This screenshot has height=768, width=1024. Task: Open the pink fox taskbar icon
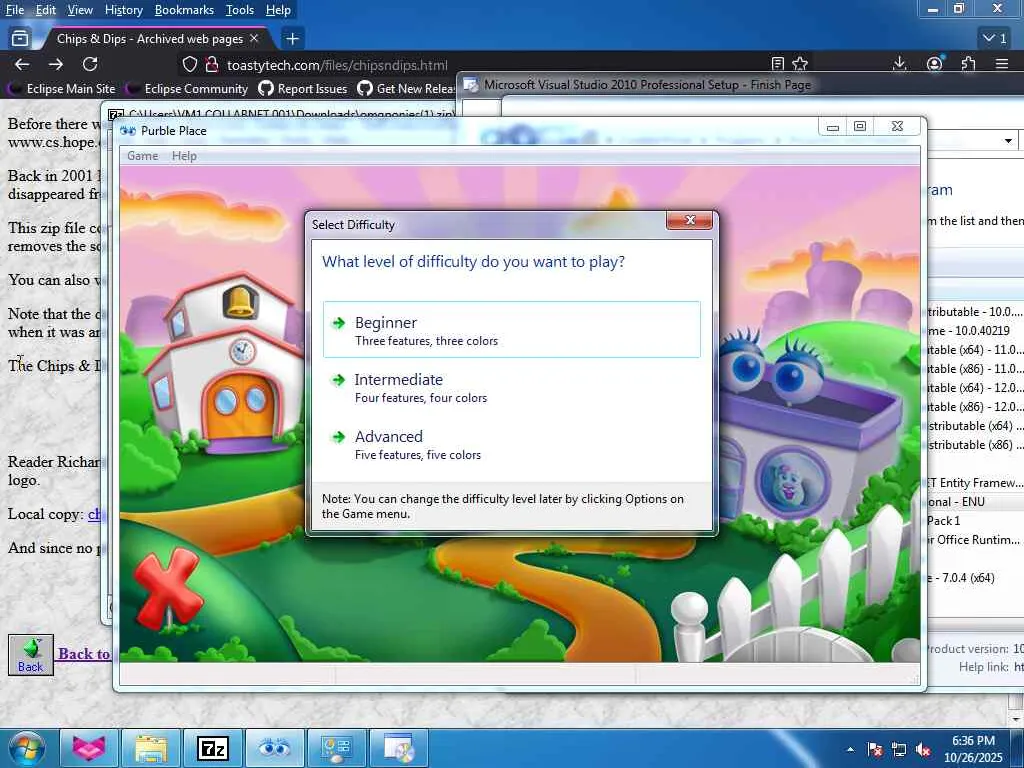click(89, 748)
